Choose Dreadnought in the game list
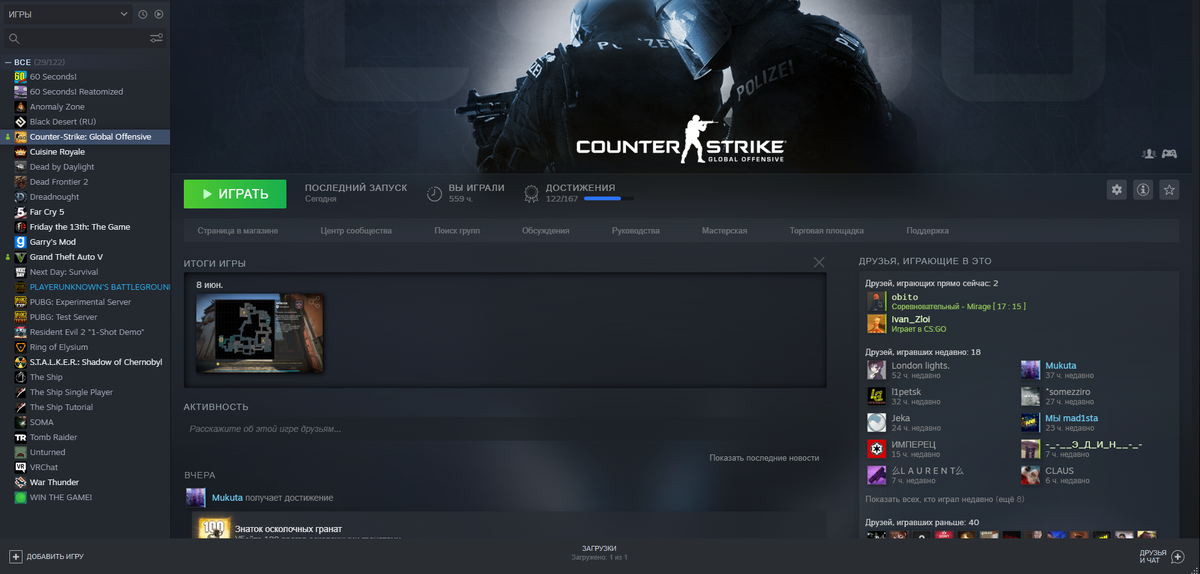Viewport: 1200px width, 574px height. (x=54, y=197)
